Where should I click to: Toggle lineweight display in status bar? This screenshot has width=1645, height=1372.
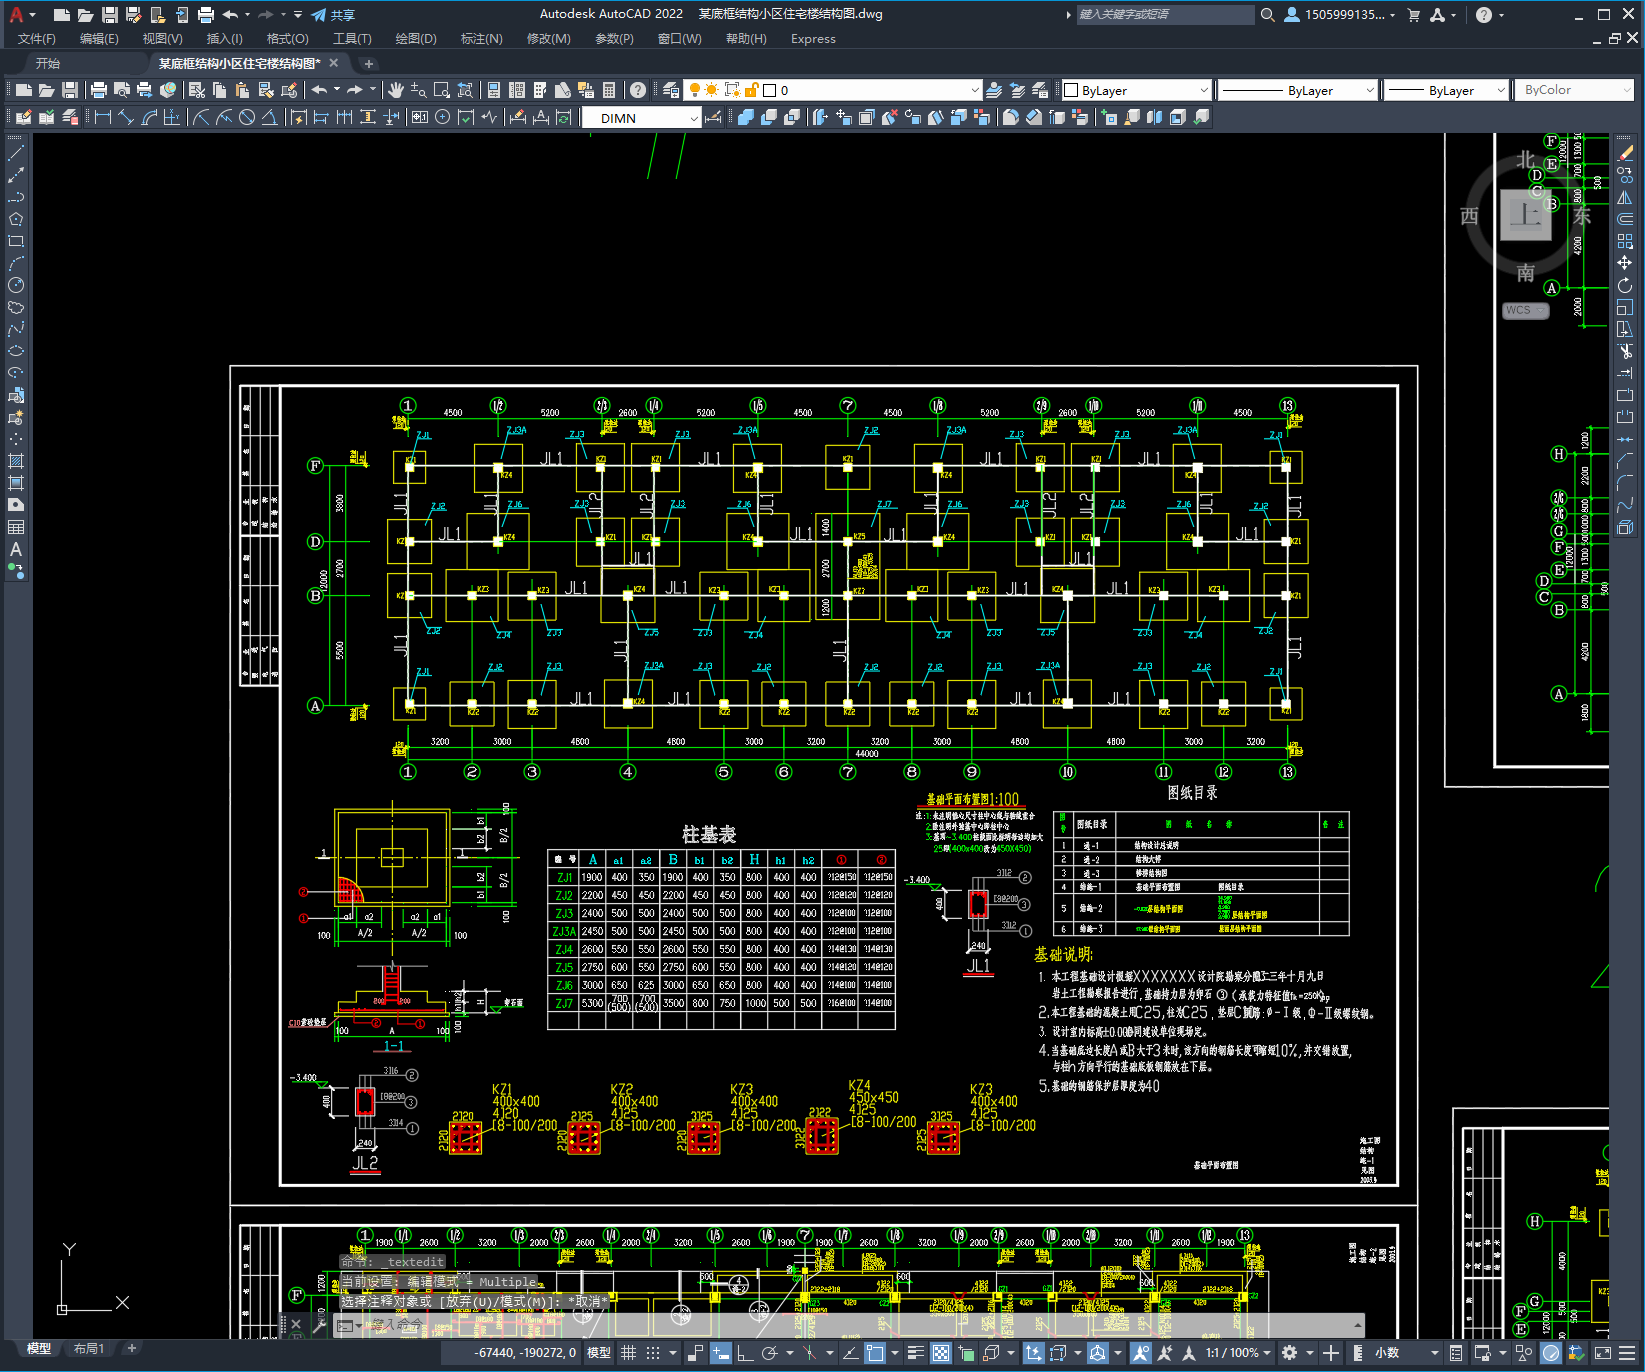[x=915, y=1353]
